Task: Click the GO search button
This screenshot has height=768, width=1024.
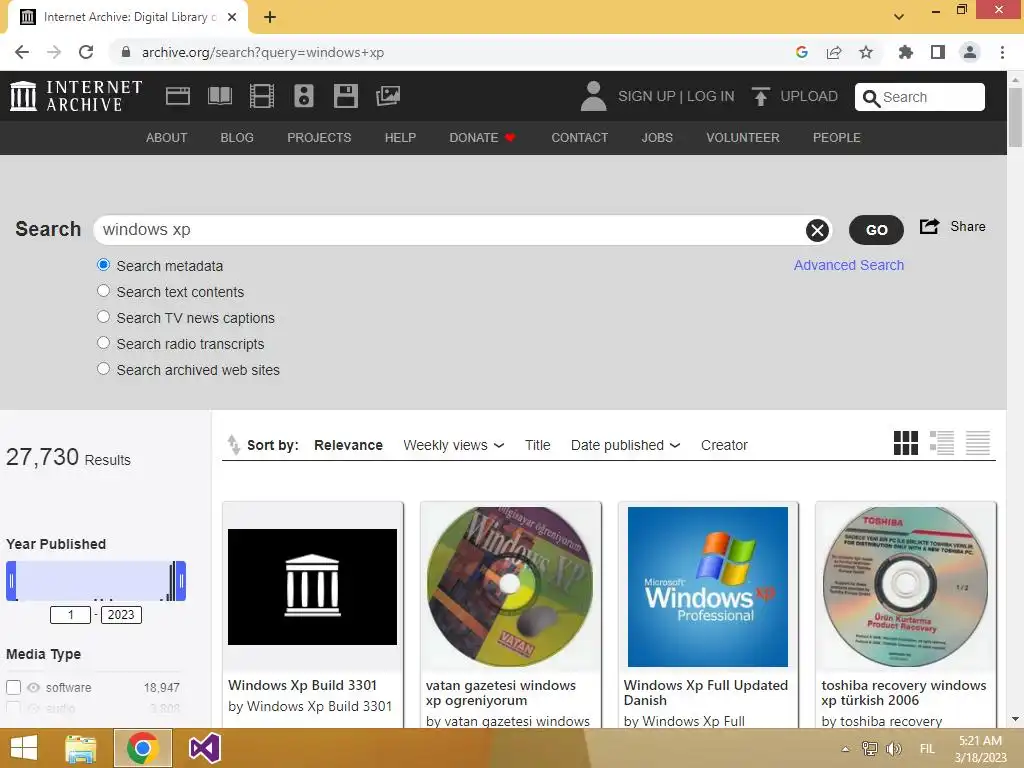Action: click(876, 230)
